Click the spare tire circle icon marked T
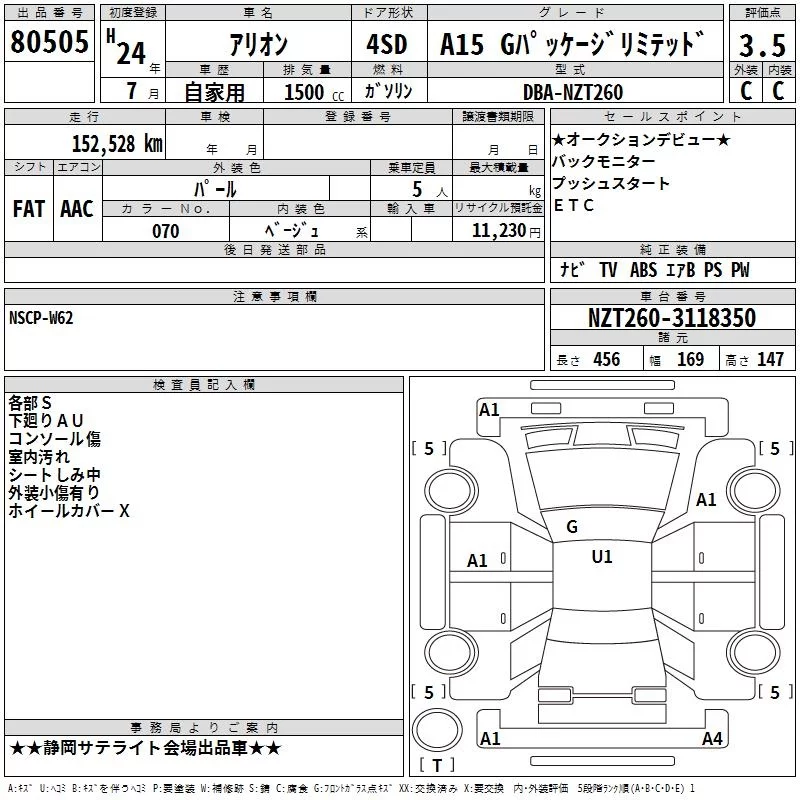Image resolution: width=800 pixels, height=800 pixels. 437,730
